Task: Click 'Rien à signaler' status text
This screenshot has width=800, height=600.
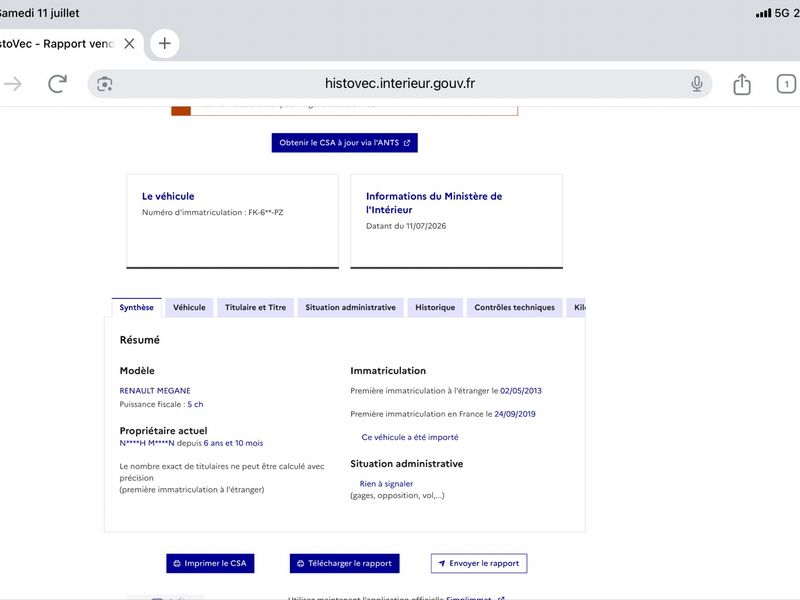Action: coord(386,484)
